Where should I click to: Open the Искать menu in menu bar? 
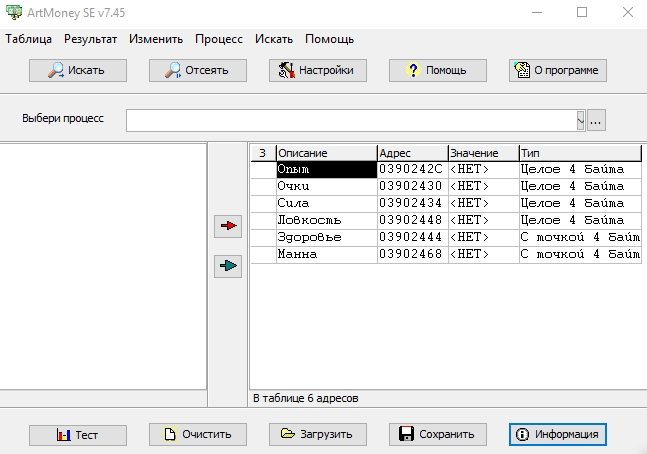pyautogui.click(x=274, y=39)
